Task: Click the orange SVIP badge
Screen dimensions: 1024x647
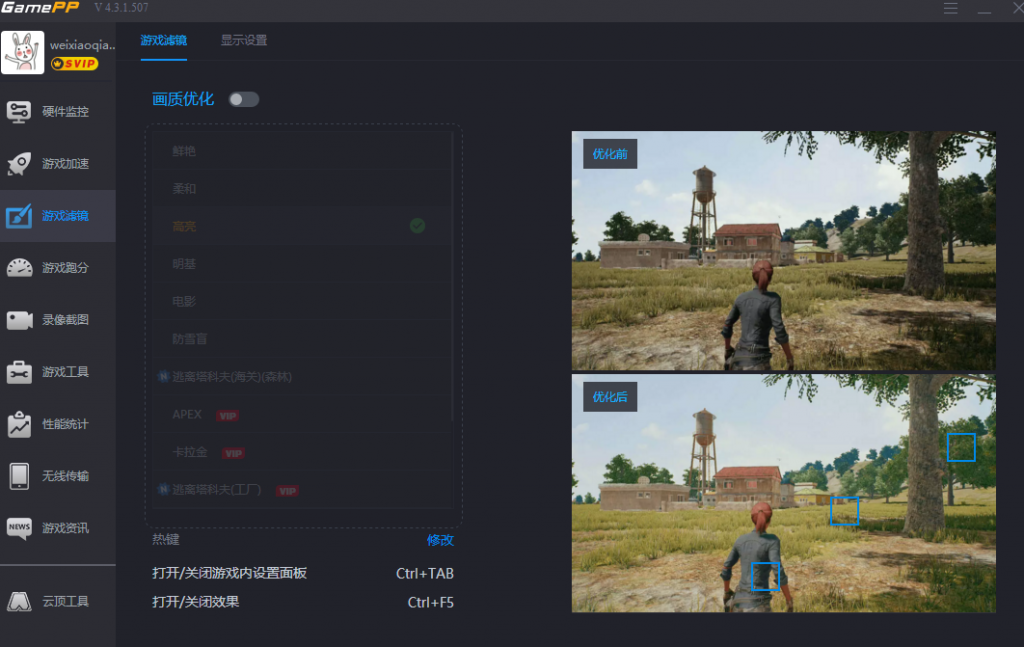Action: point(74,63)
